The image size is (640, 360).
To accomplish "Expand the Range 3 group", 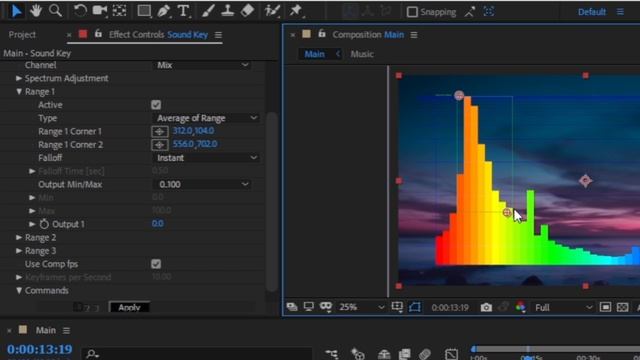I will click(x=19, y=251).
